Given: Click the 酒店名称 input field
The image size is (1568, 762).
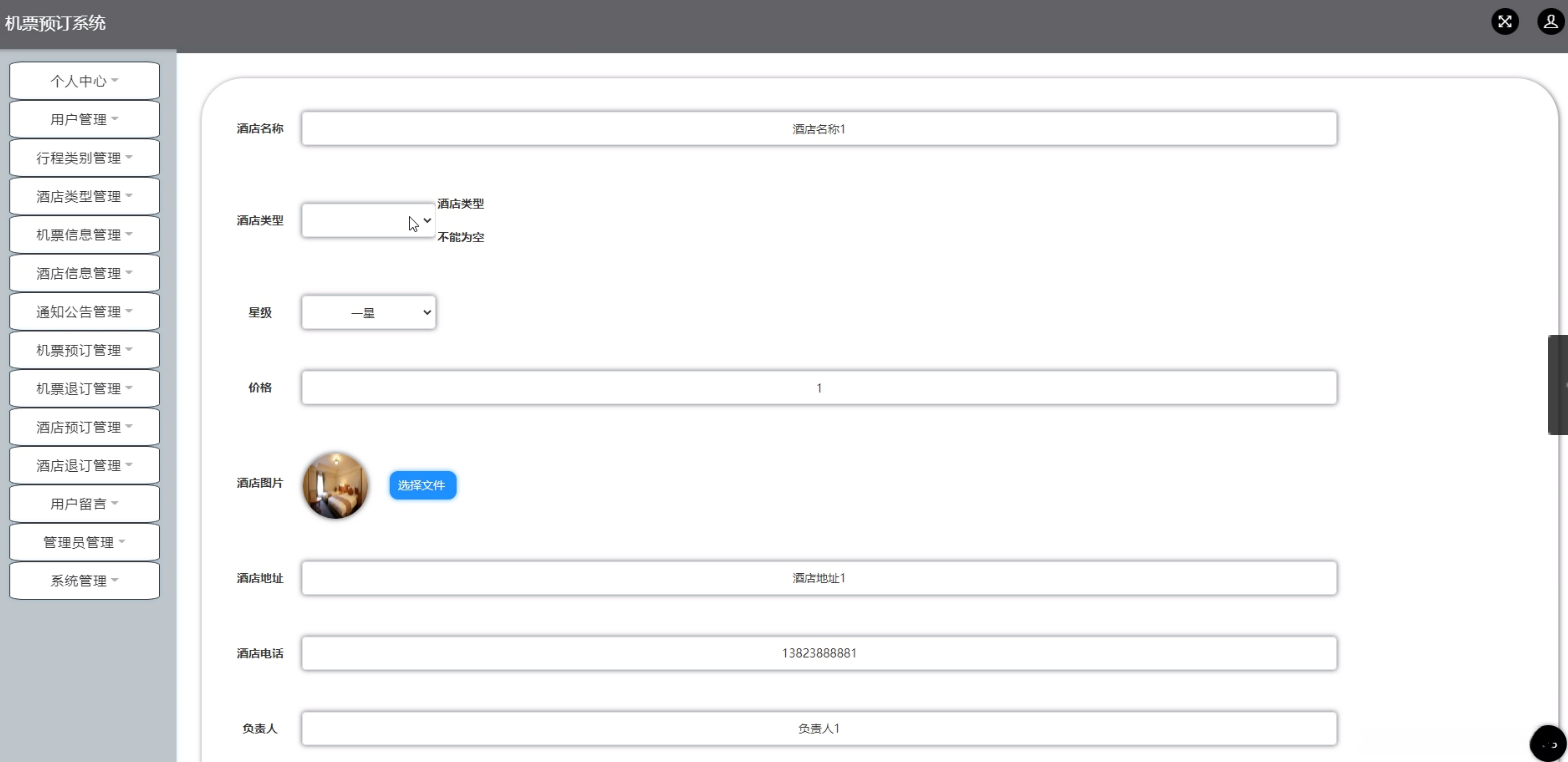Looking at the screenshot, I should coord(819,129).
